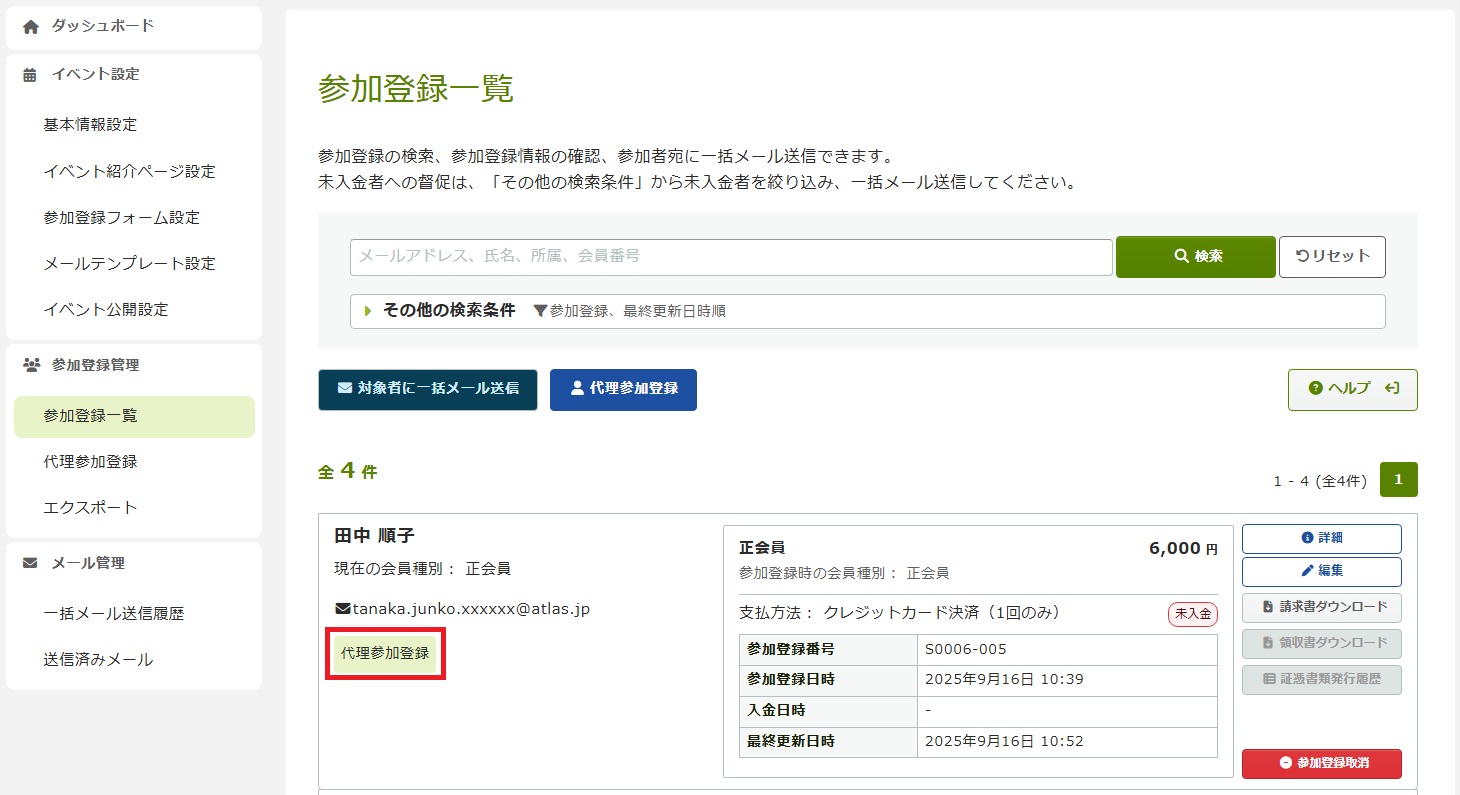The height and width of the screenshot is (795, 1460).
Task: Click the 詳細 info button for 田中 順子
Action: coord(1321,538)
